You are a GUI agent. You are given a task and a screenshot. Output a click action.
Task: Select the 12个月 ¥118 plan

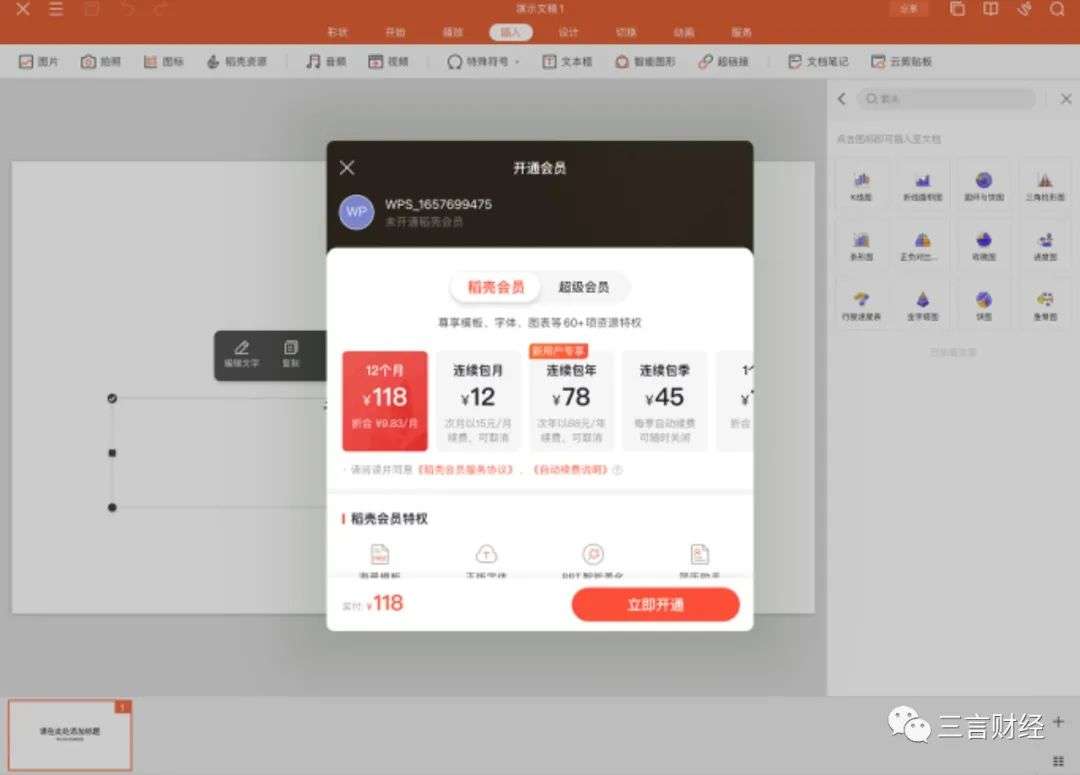[x=385, y=401]
